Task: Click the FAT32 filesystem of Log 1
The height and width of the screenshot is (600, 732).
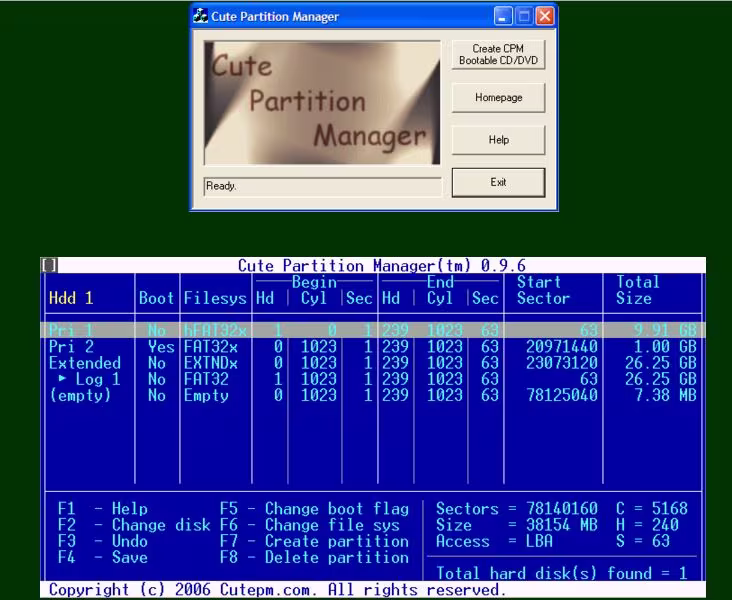Action: pyautogui.click(x=206, y=379)
